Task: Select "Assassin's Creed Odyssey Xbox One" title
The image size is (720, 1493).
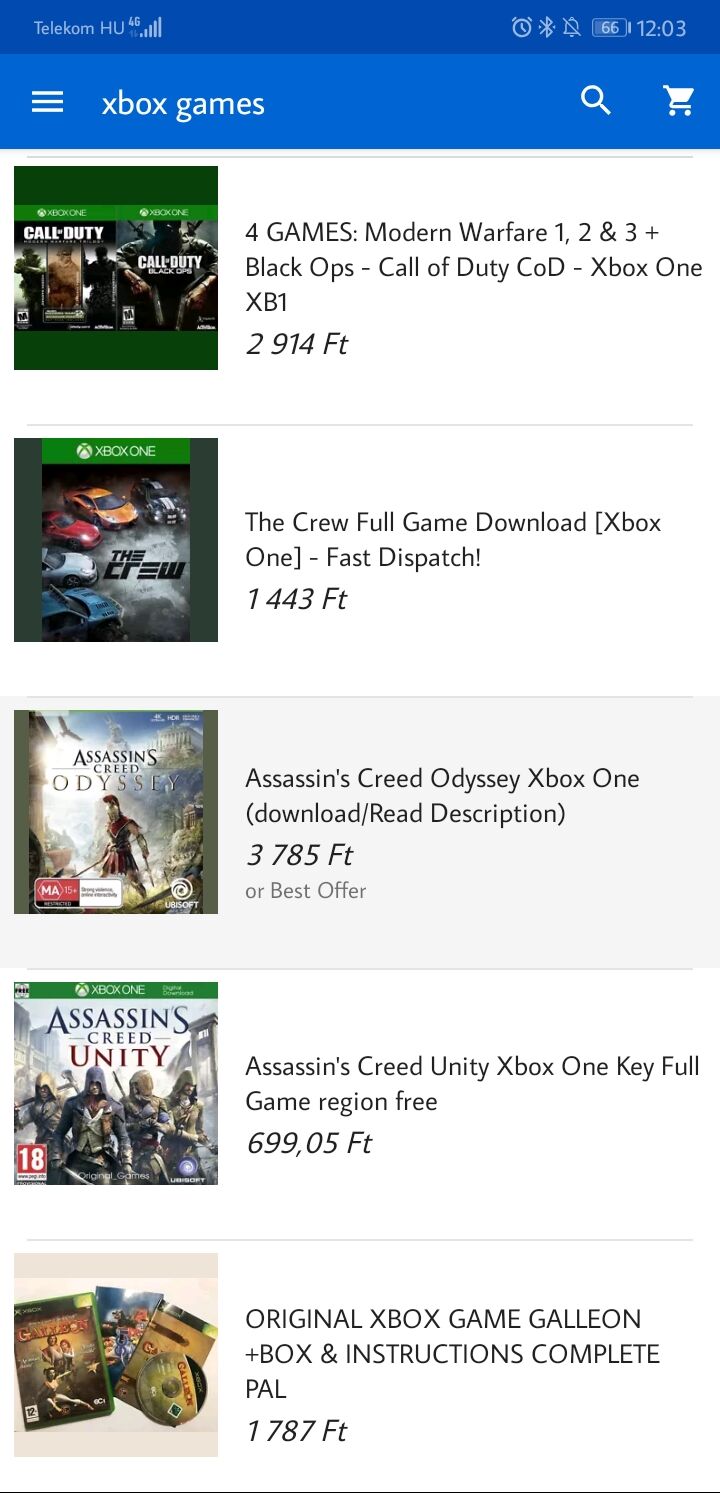Action: (x=442, y=795)
